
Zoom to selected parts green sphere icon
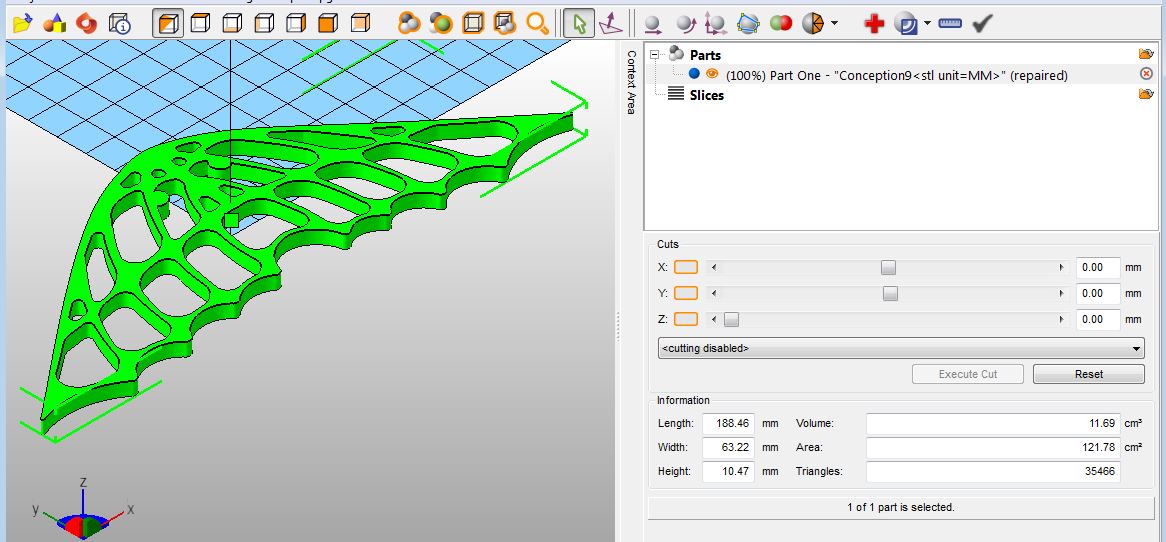[x=441, y=24]
